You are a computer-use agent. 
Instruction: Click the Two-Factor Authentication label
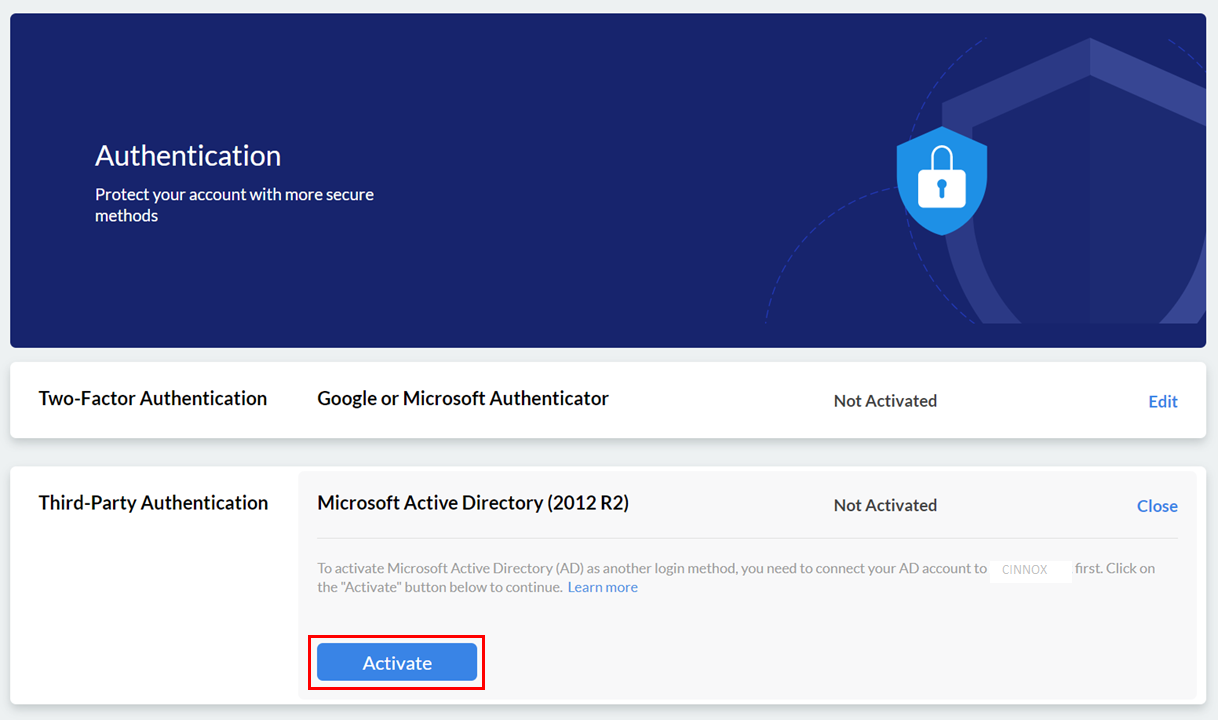[x=153, y=398]
